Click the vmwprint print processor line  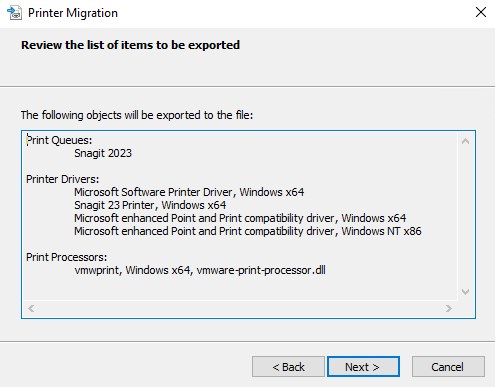click(x=200, y=270)
